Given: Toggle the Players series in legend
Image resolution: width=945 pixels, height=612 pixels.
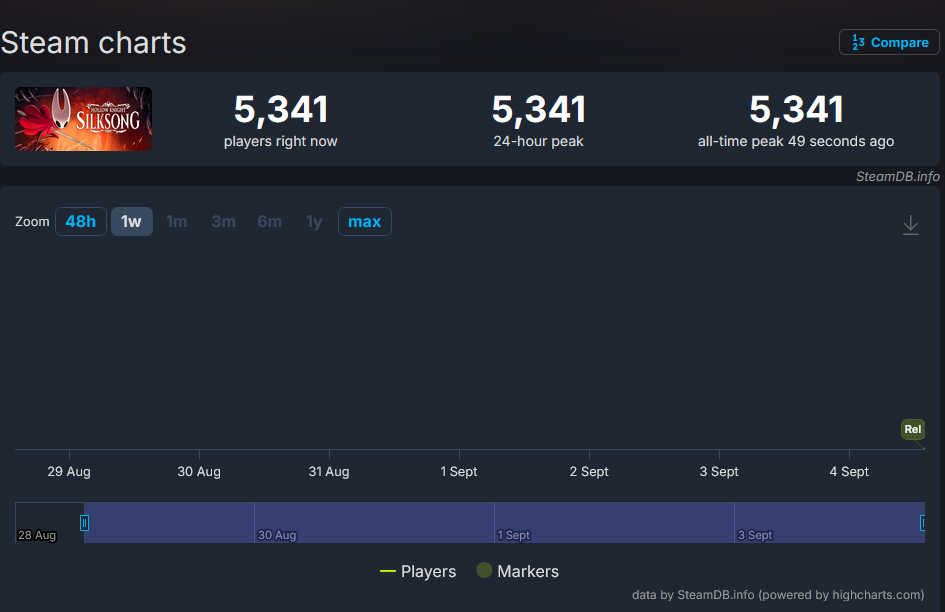Looking at the screenshot, I should 418,571.
